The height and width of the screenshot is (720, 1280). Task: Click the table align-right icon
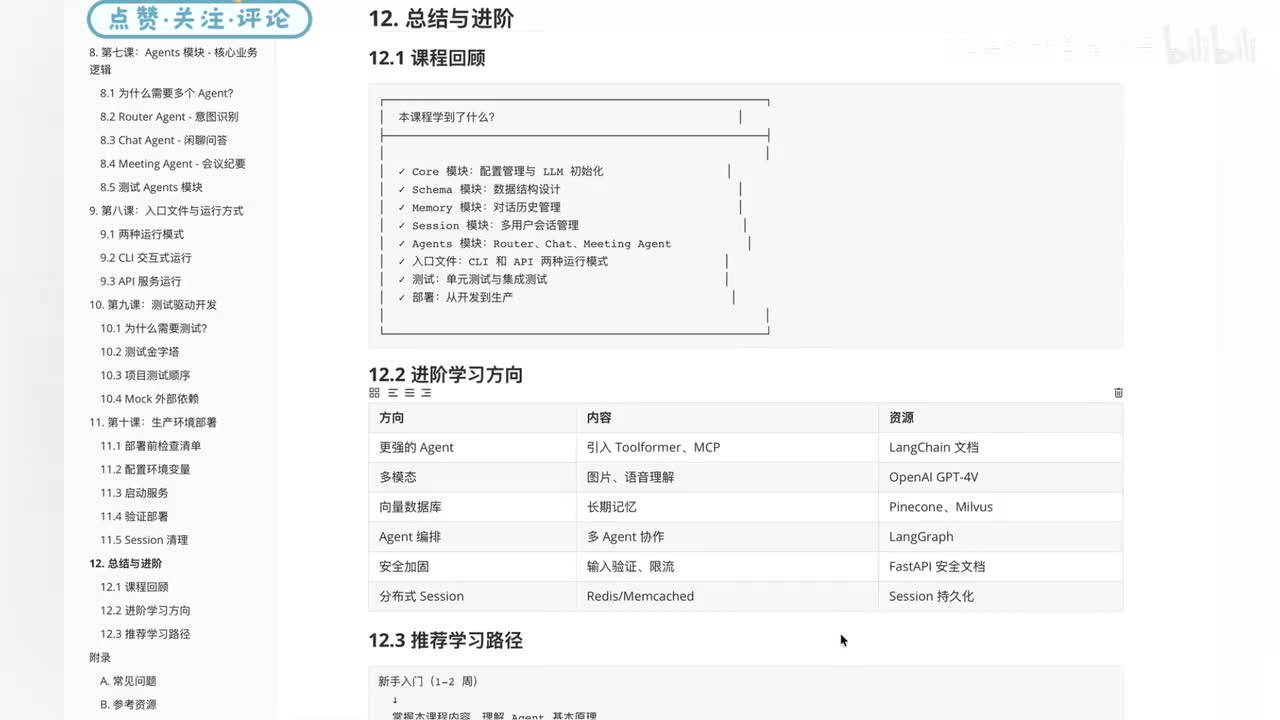tap(426, 393)
